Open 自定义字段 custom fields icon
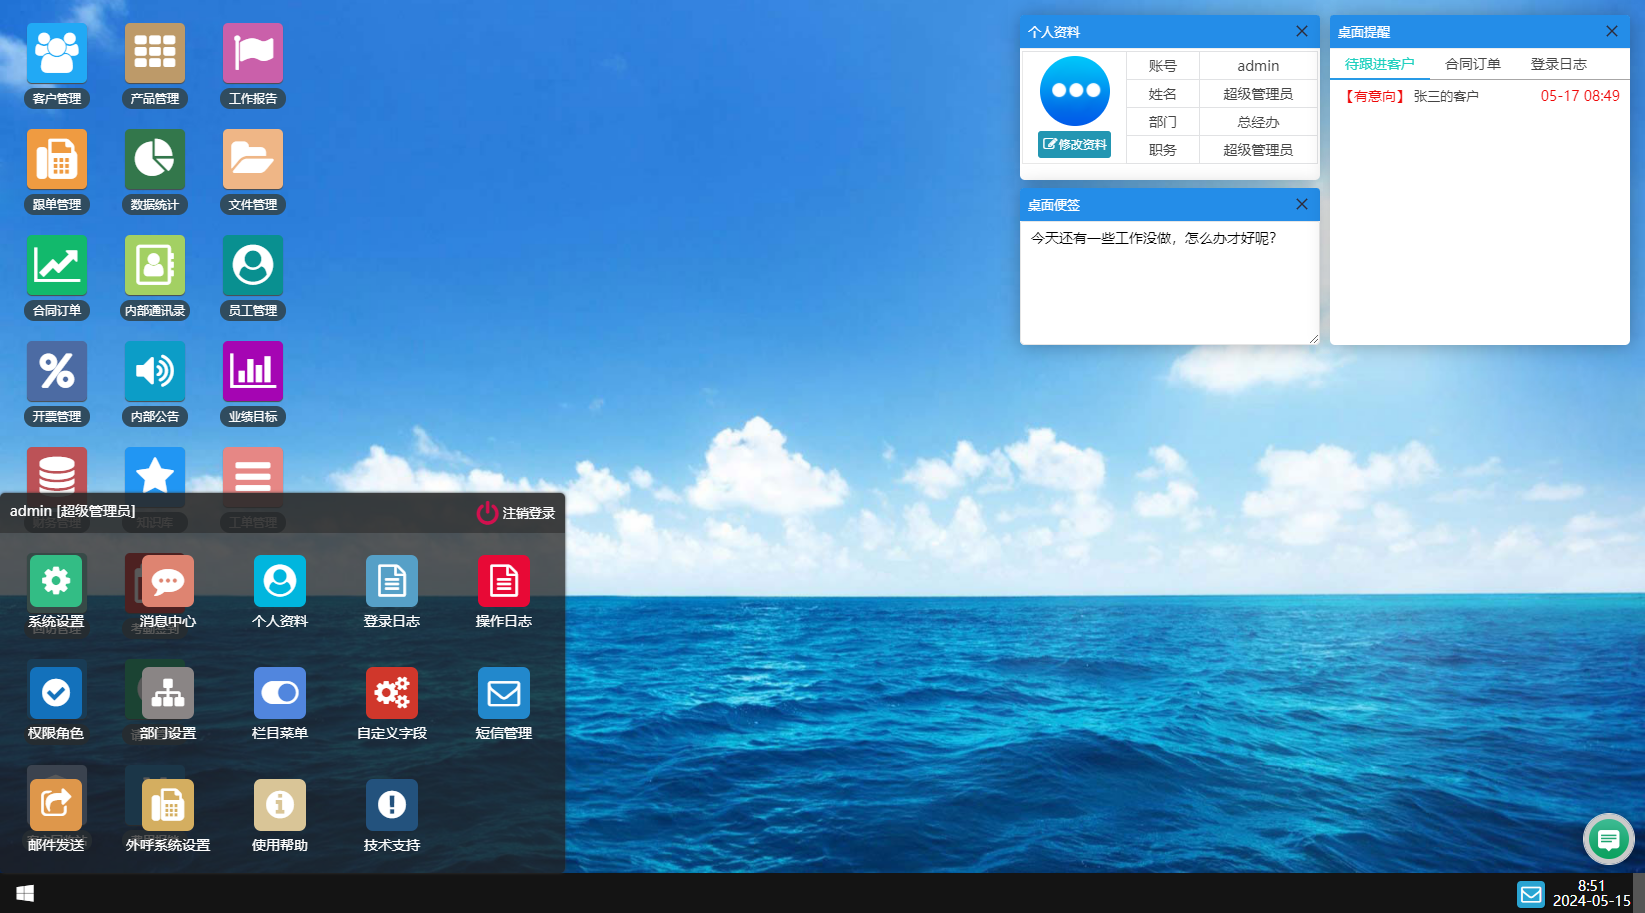Screen dimensions: 1645x913 392,694
